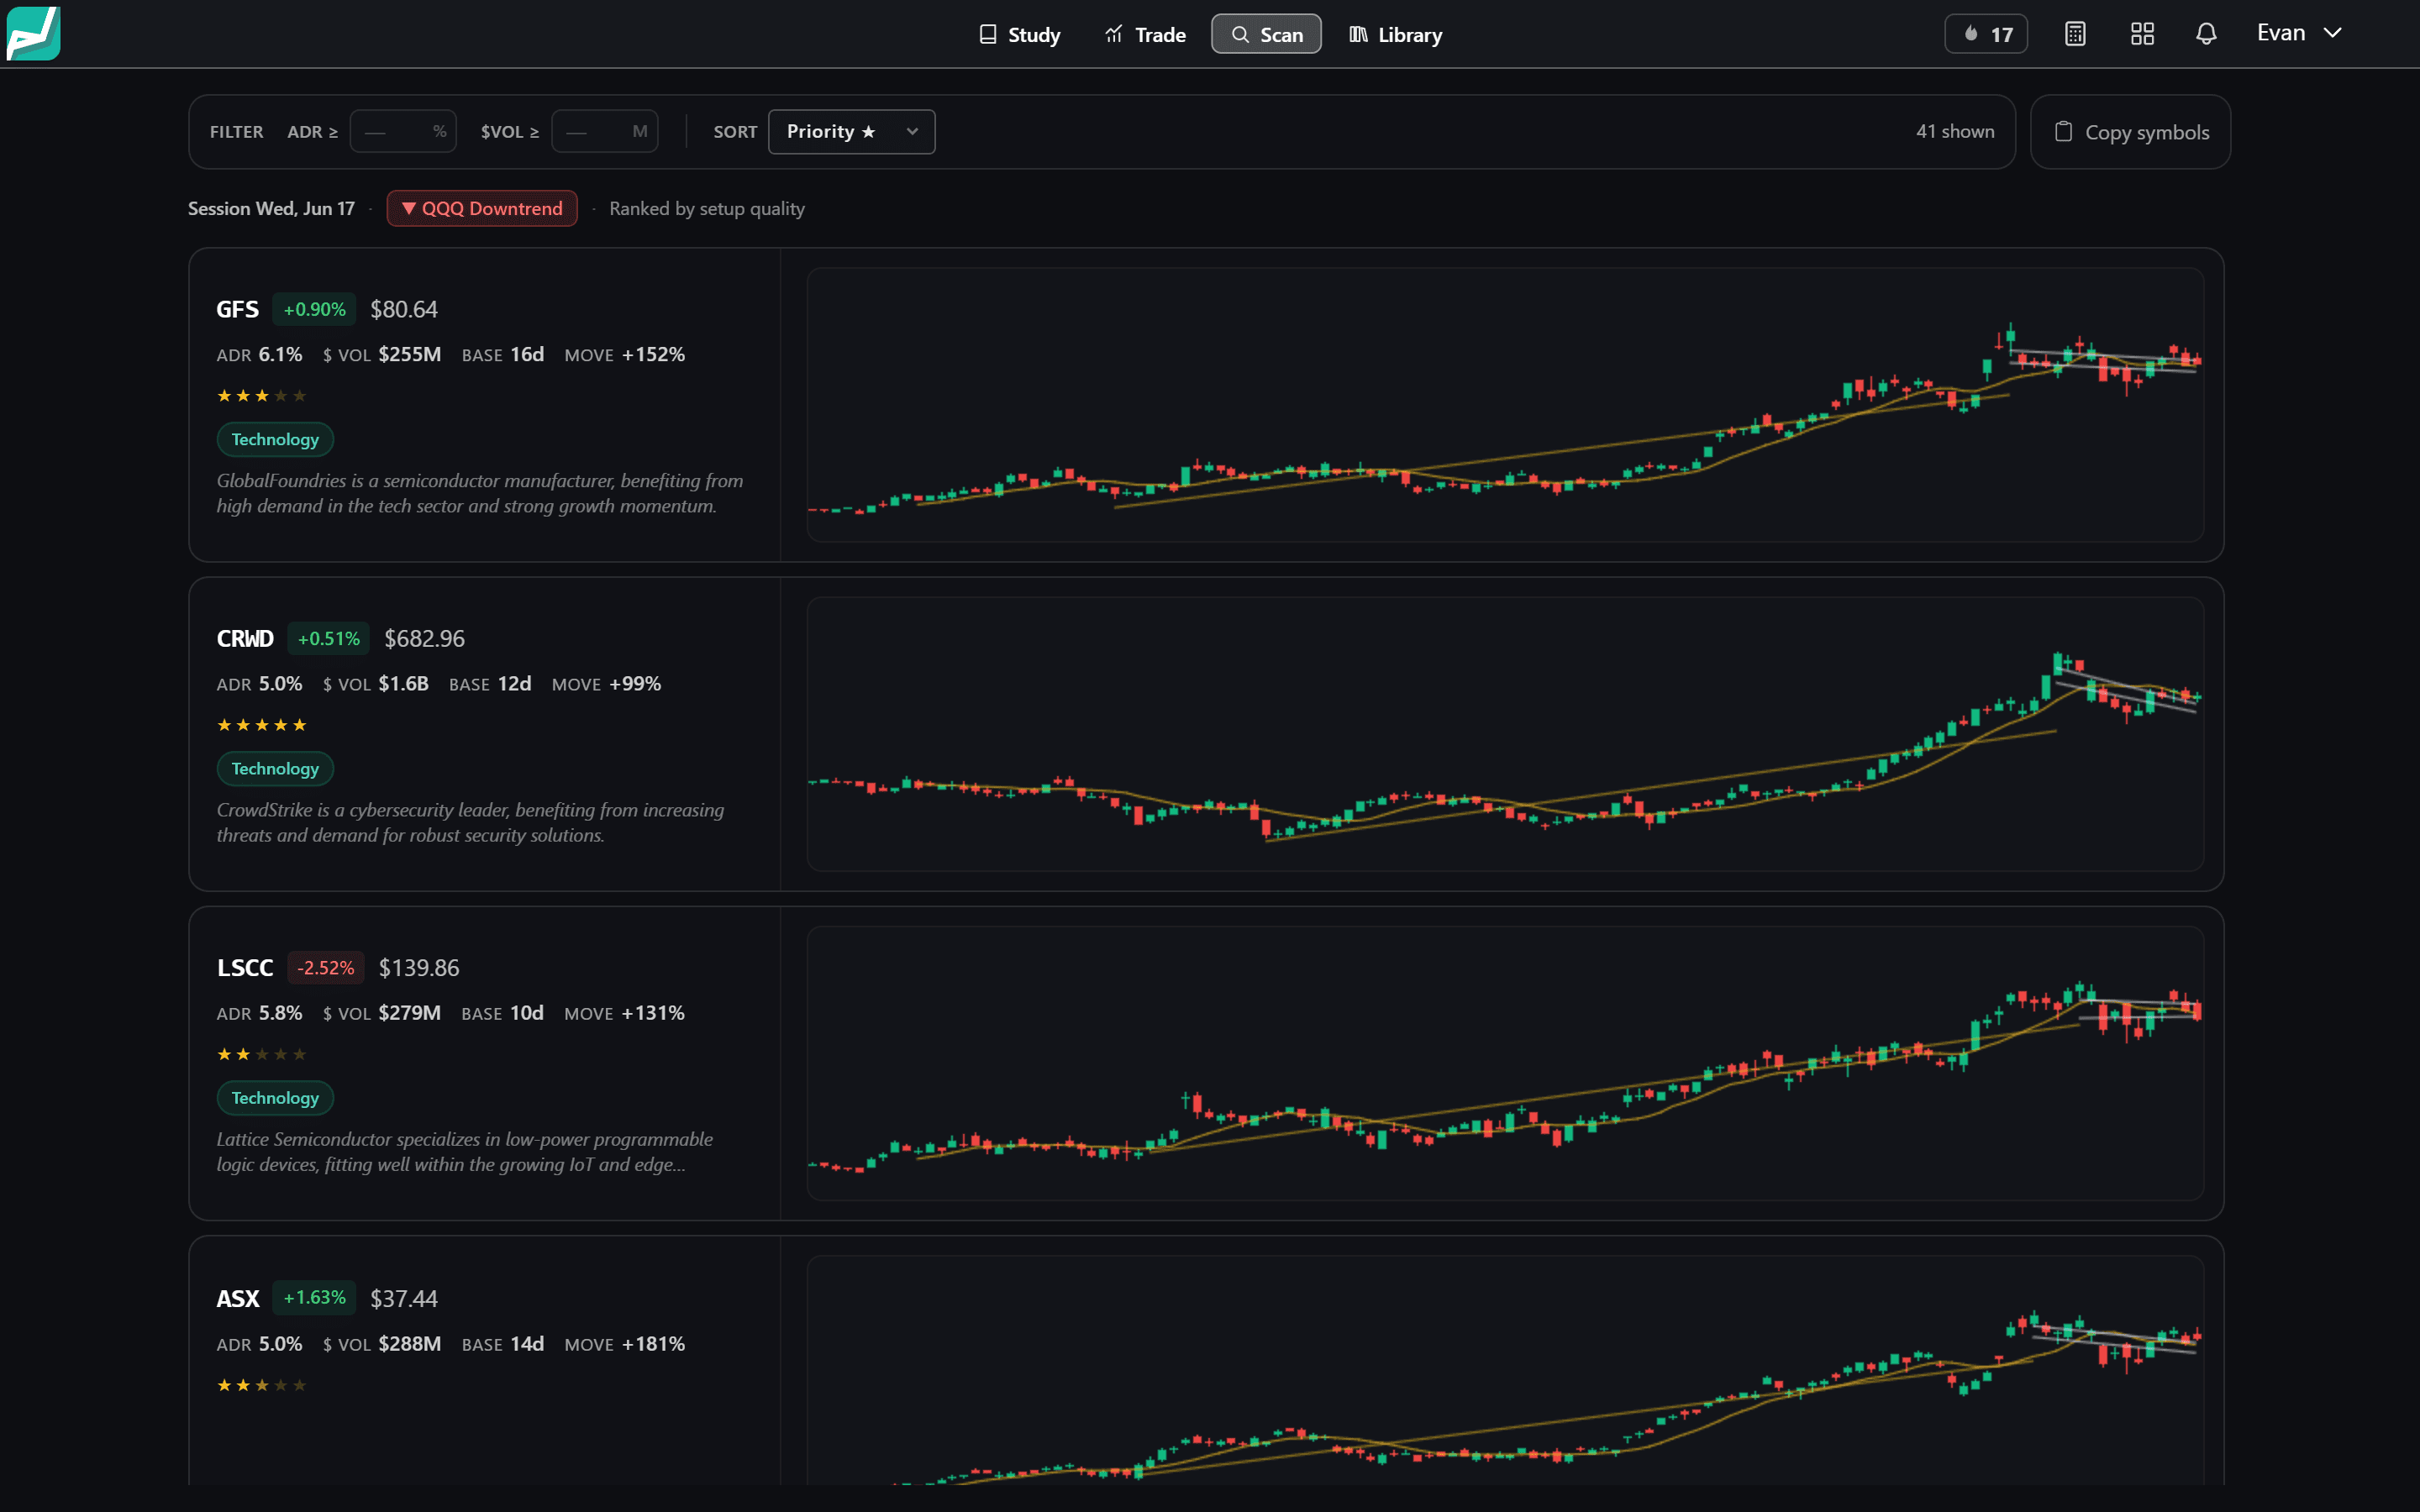Open the CRWD price chart
The height and width of the screenshot is (1512, 2420).
click(1505, 734)
